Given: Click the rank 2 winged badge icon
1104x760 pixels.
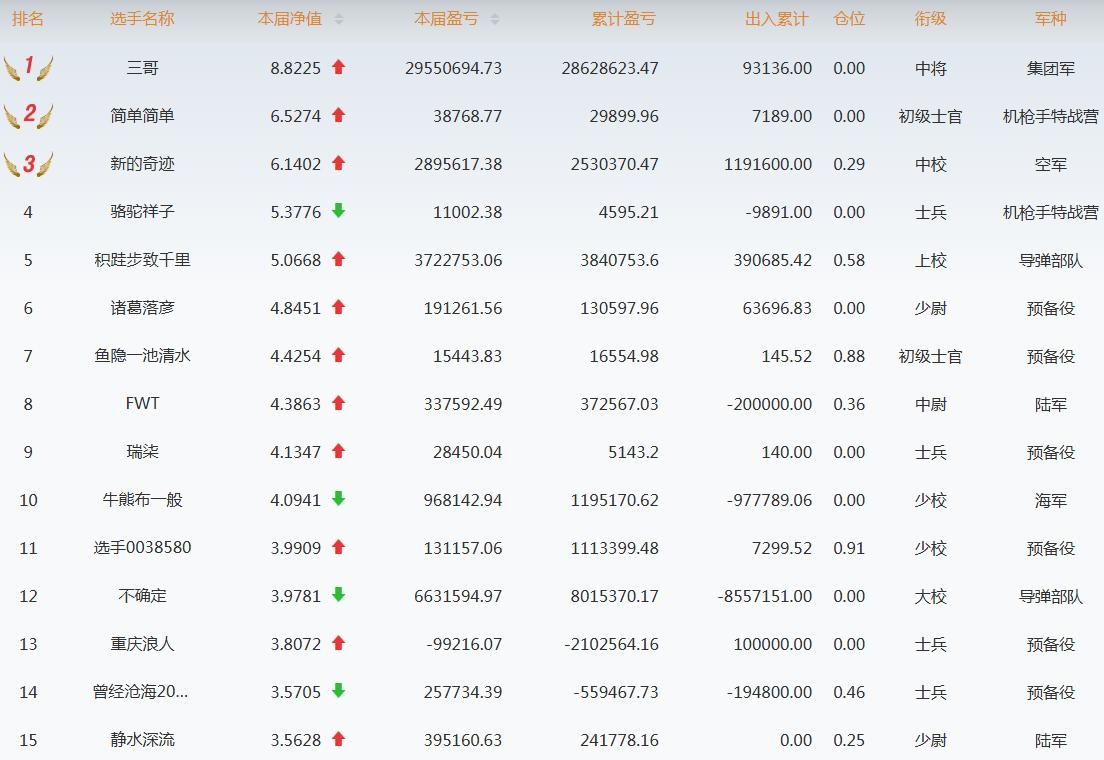Looking at the screenshot, I should [28, 115].
